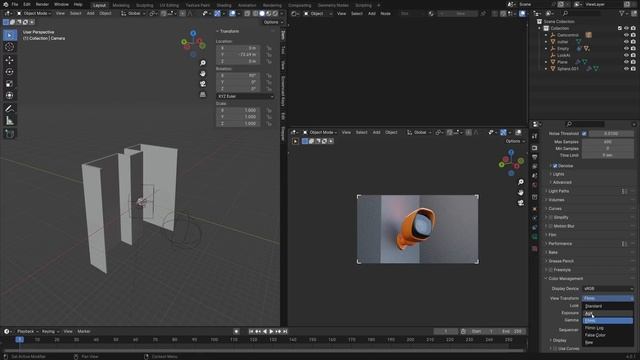Toggle Noise Threshold checkbox
Viewport: 640px width, 360px height.
[x=584, y=133]
